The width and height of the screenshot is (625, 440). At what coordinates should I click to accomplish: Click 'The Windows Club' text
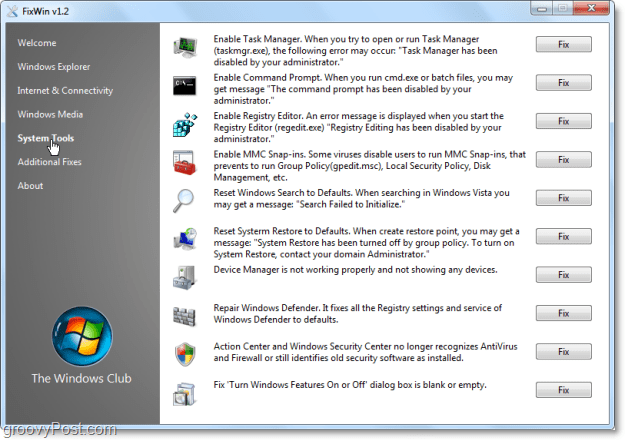(81, 378)
